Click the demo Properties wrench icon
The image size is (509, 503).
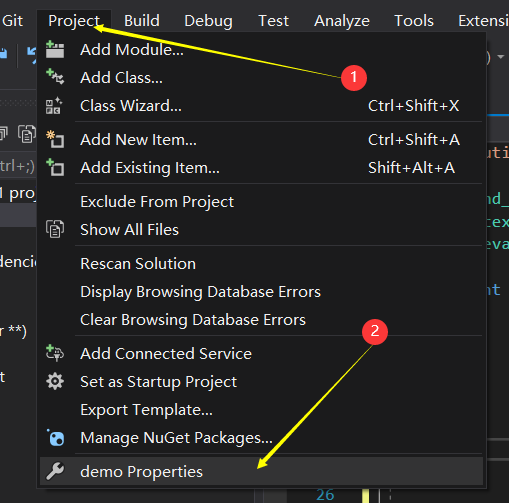(55, 471)
